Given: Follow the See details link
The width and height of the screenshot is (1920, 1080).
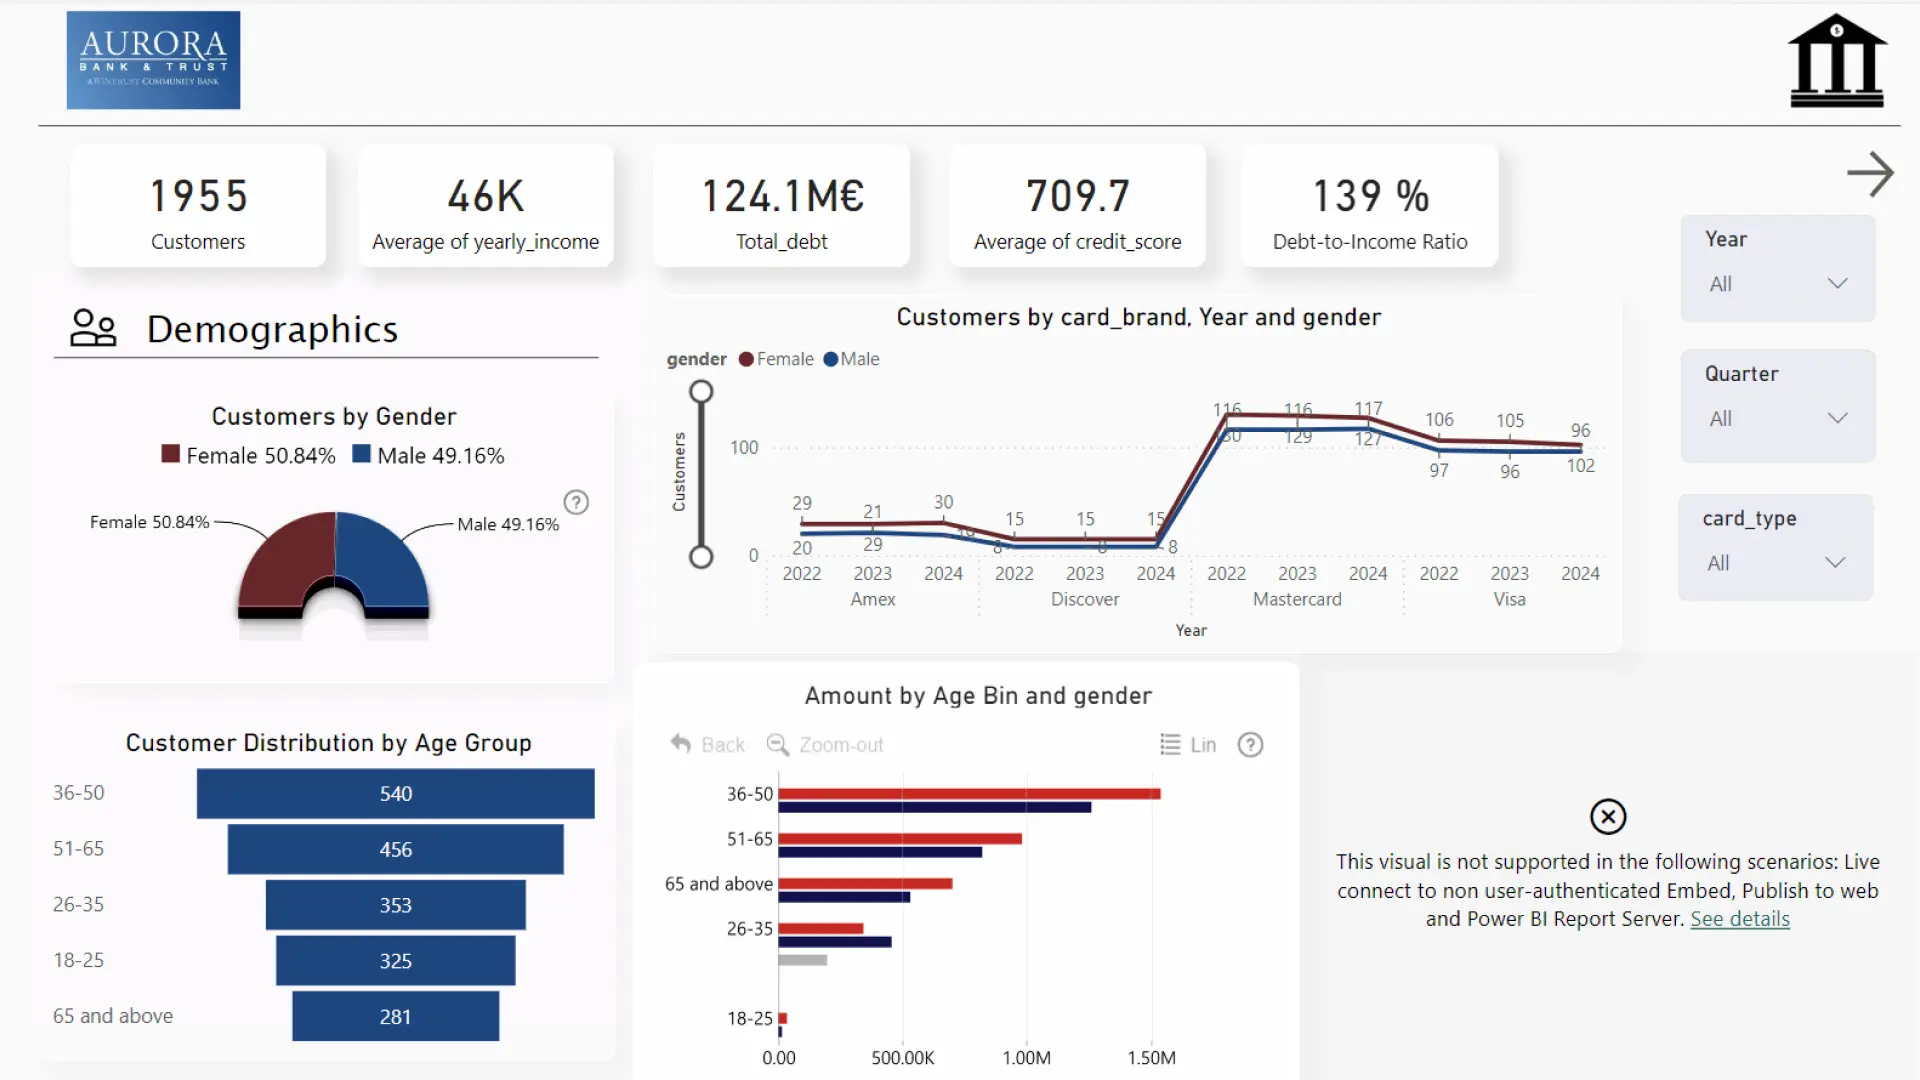Looking at the screenshot, I should [1740, 919].
